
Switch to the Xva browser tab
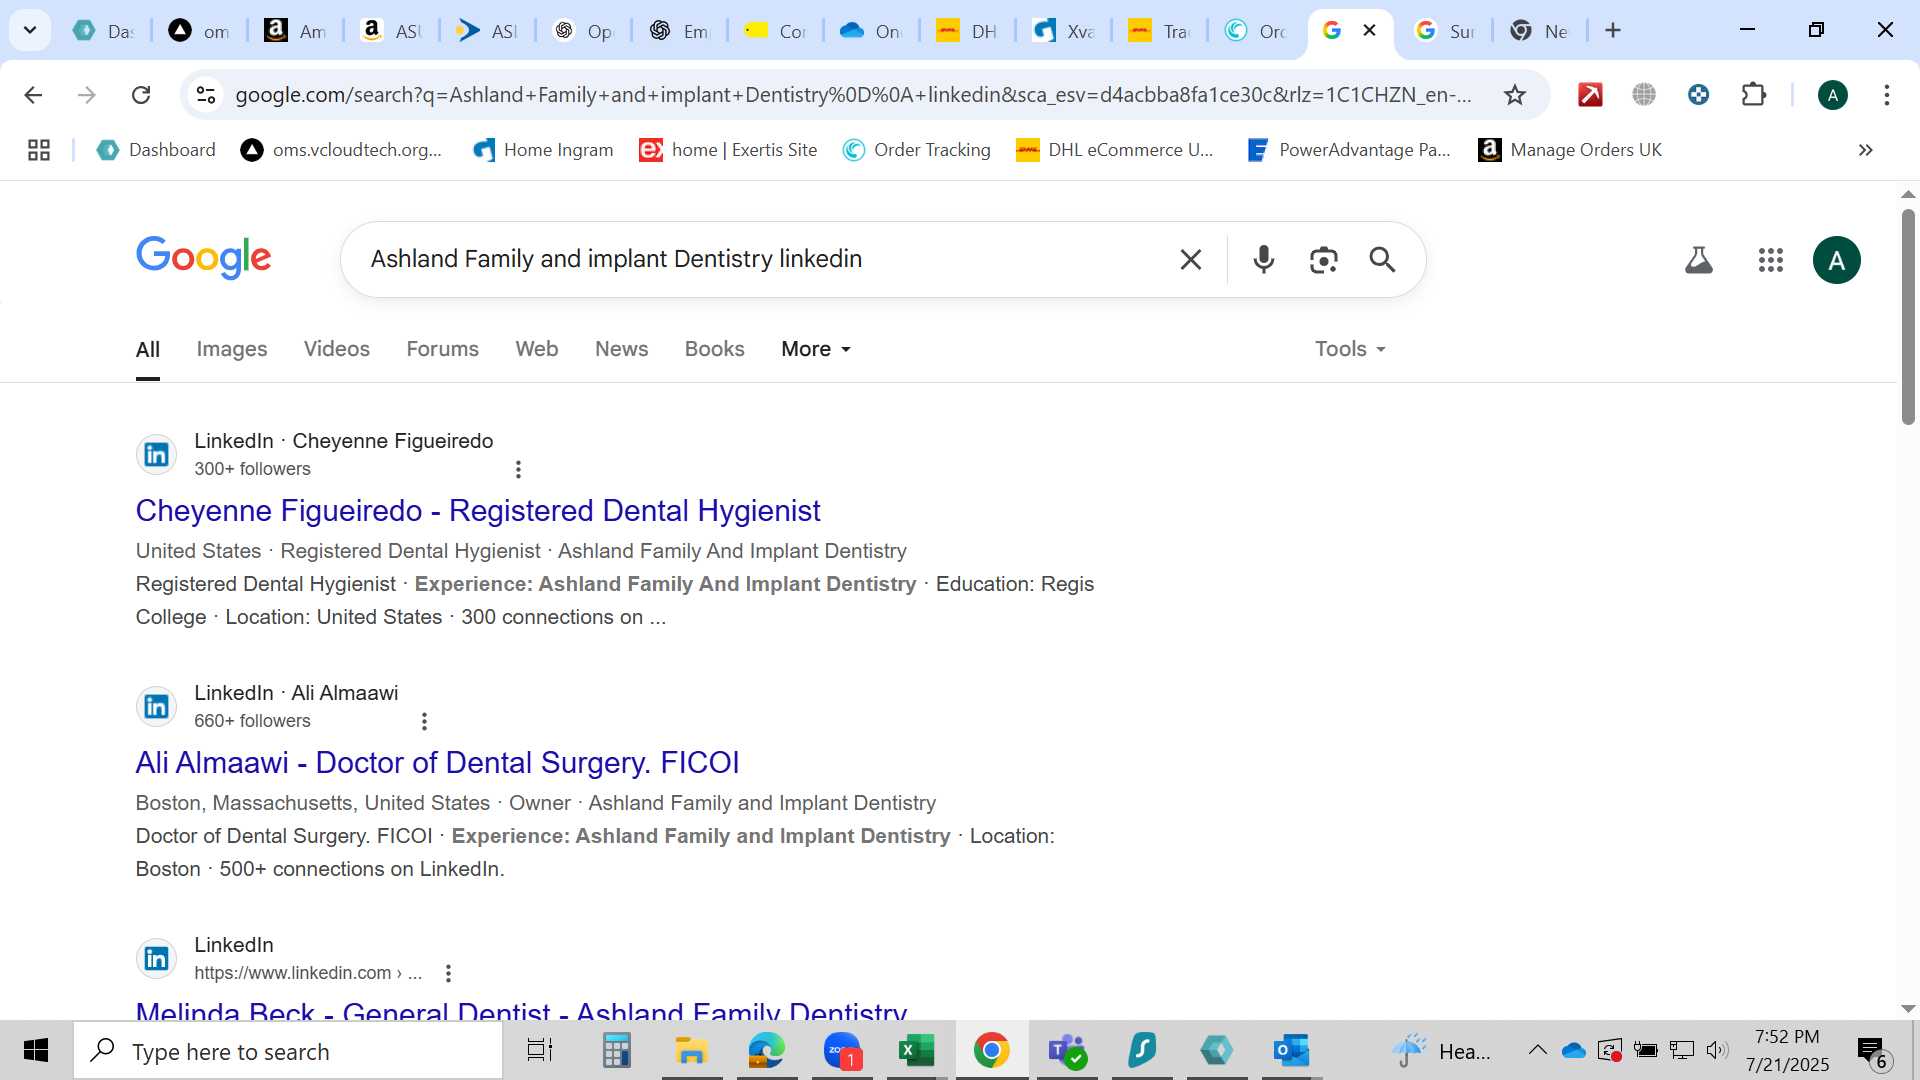(x=1064, y=31)
